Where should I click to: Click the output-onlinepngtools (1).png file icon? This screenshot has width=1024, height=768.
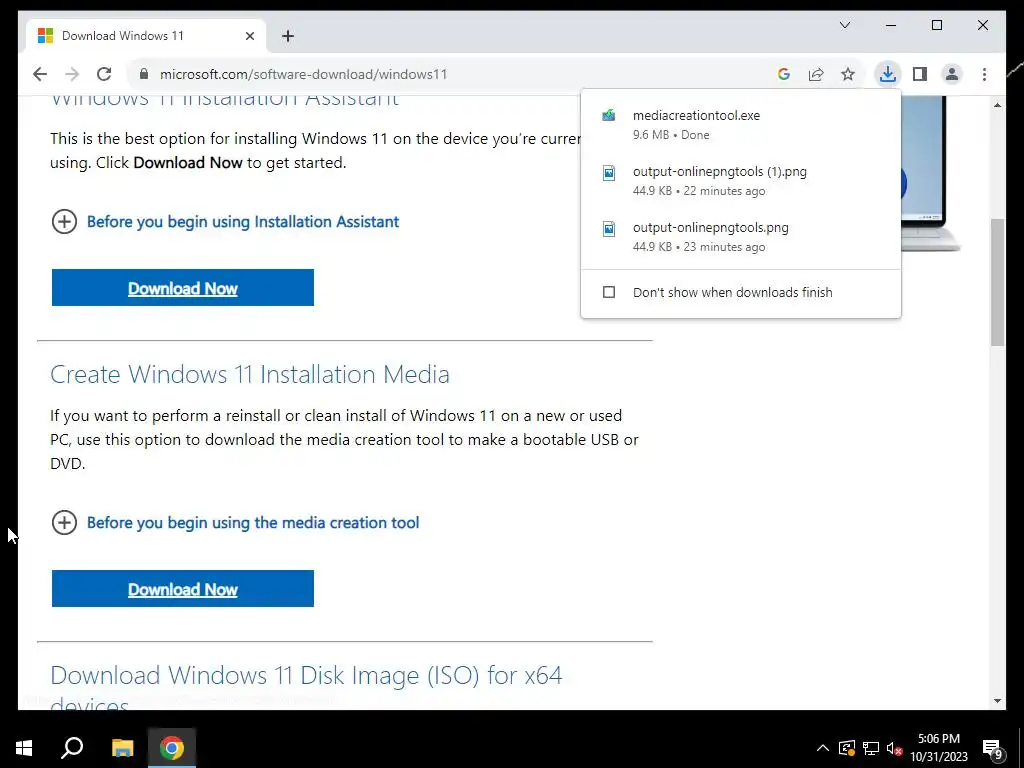[609, 172]
